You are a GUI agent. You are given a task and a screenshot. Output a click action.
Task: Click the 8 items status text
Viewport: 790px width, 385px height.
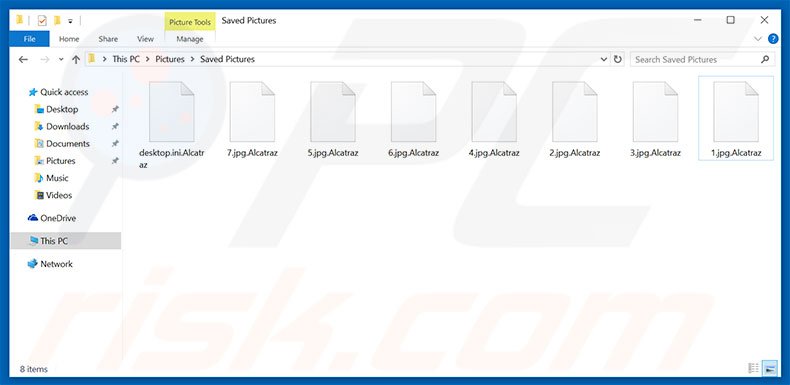[34, 369]
